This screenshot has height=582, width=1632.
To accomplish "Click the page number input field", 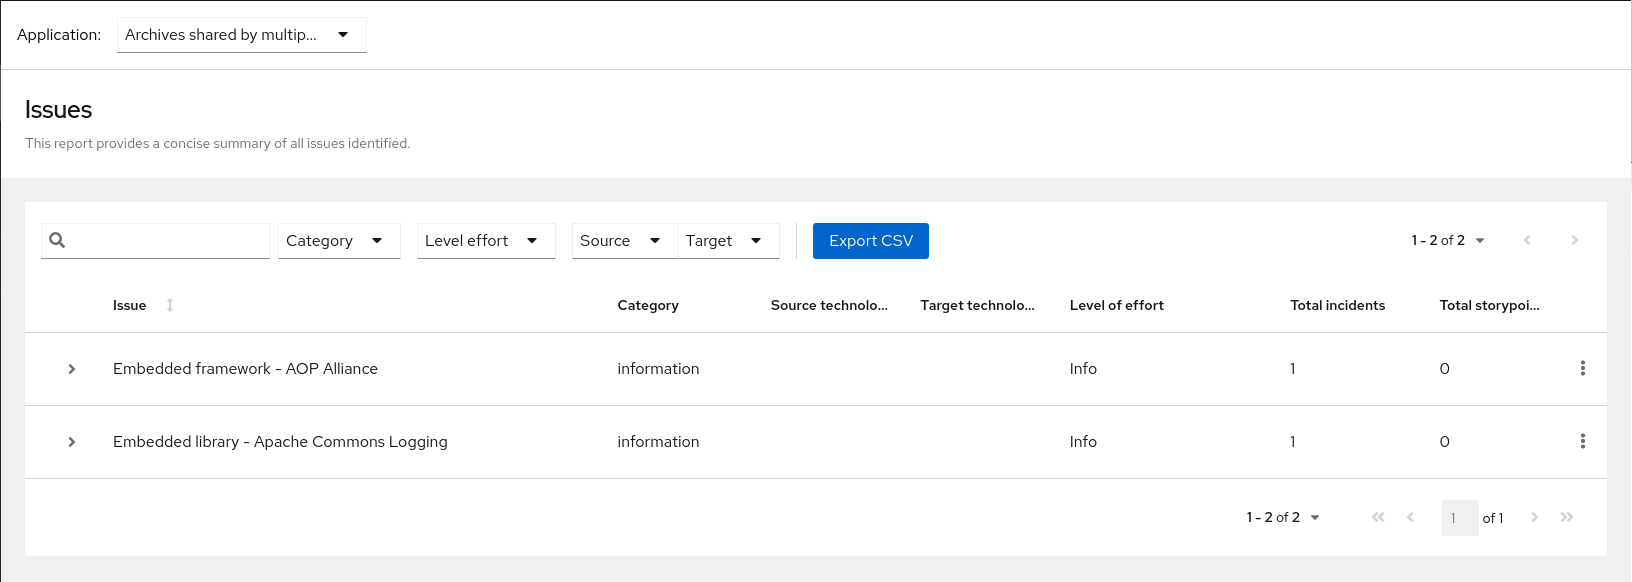I will 1459,518.
